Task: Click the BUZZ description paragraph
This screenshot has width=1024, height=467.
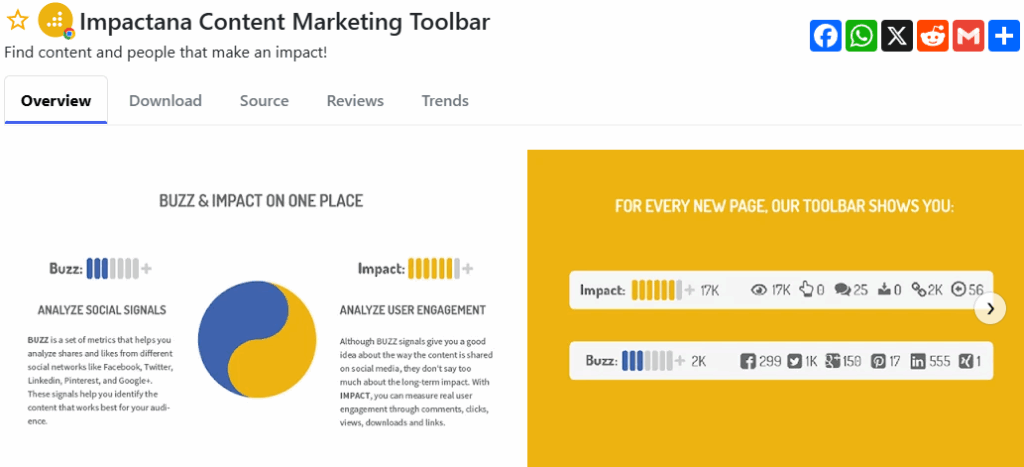Action: tap(101, 381)
